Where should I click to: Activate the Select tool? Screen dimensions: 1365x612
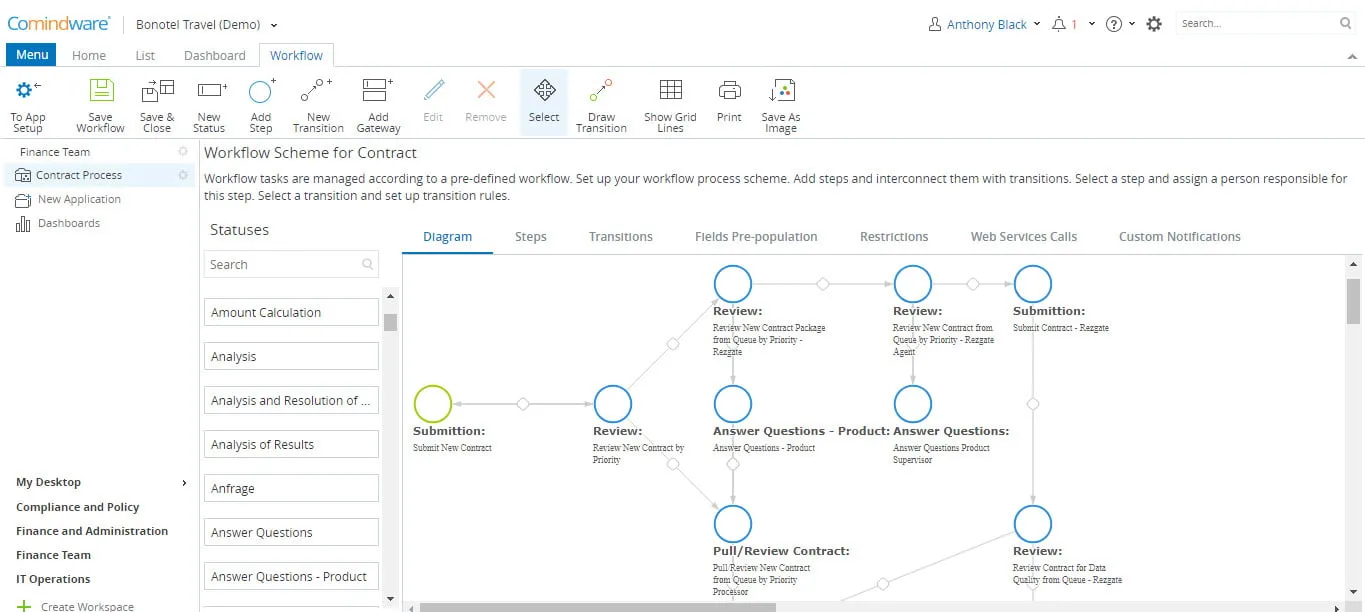[x=544, y=102]
